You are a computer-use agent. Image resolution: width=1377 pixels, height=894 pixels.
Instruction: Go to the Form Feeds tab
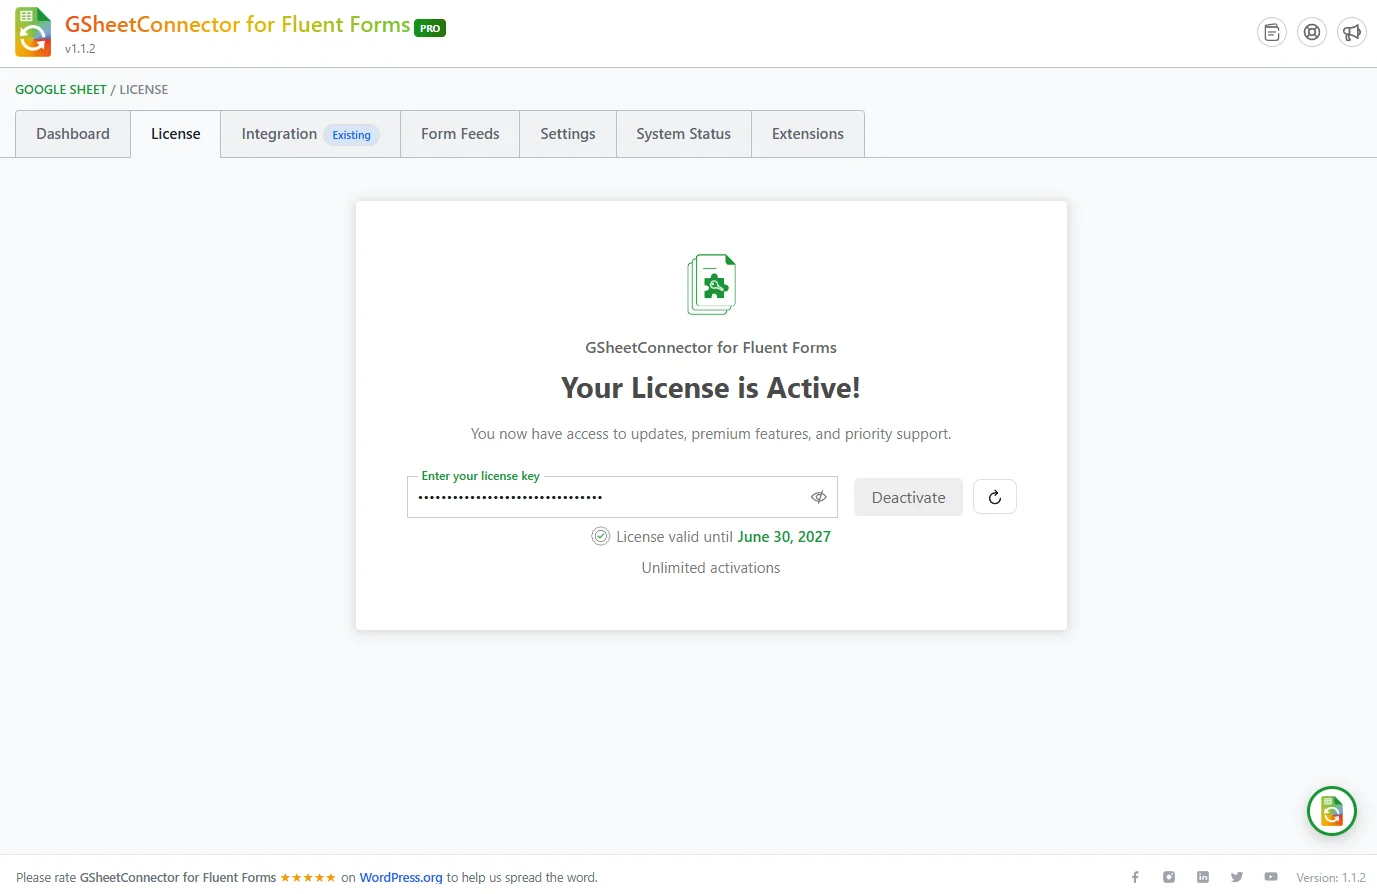[x=460, y=134]
